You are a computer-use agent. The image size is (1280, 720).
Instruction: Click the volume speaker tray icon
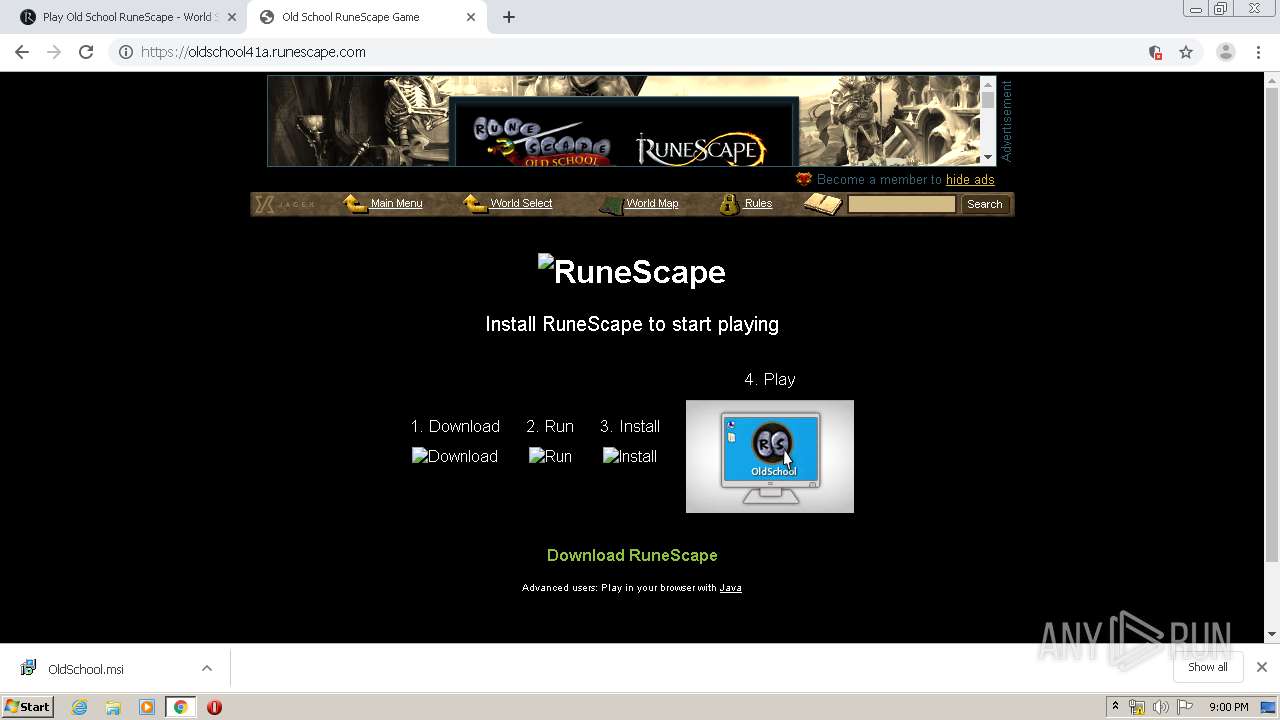coord(1160,707)
